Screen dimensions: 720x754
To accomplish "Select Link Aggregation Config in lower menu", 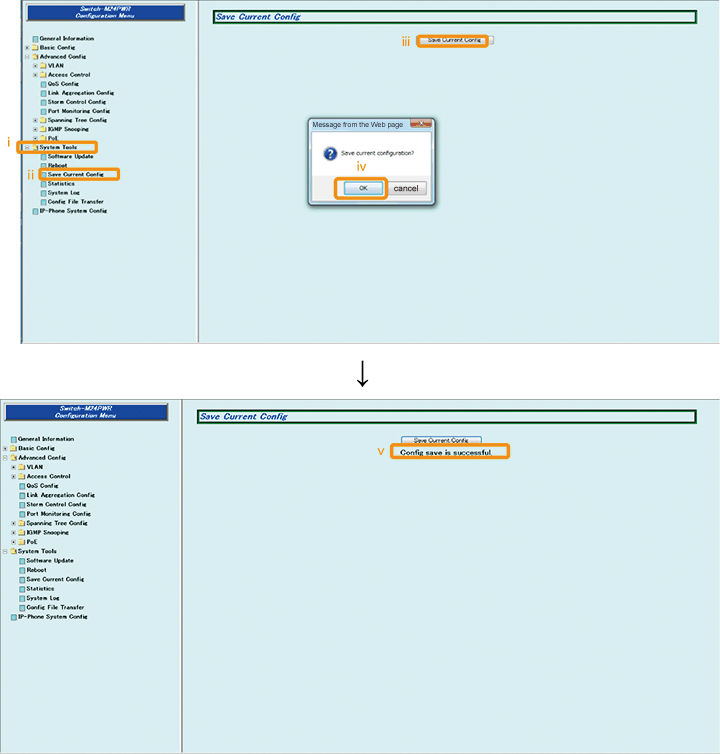I will pyautogui.click(x=60, y=495).
